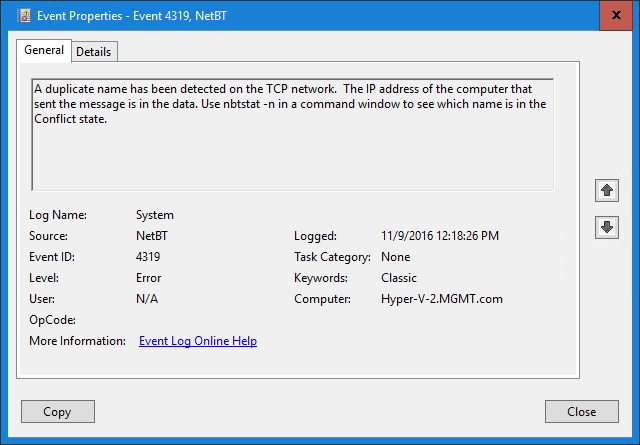The width and height of the screenshot is (640, 445).
Task: Open the Event Log Online Help link
Action: click(197, 341)
